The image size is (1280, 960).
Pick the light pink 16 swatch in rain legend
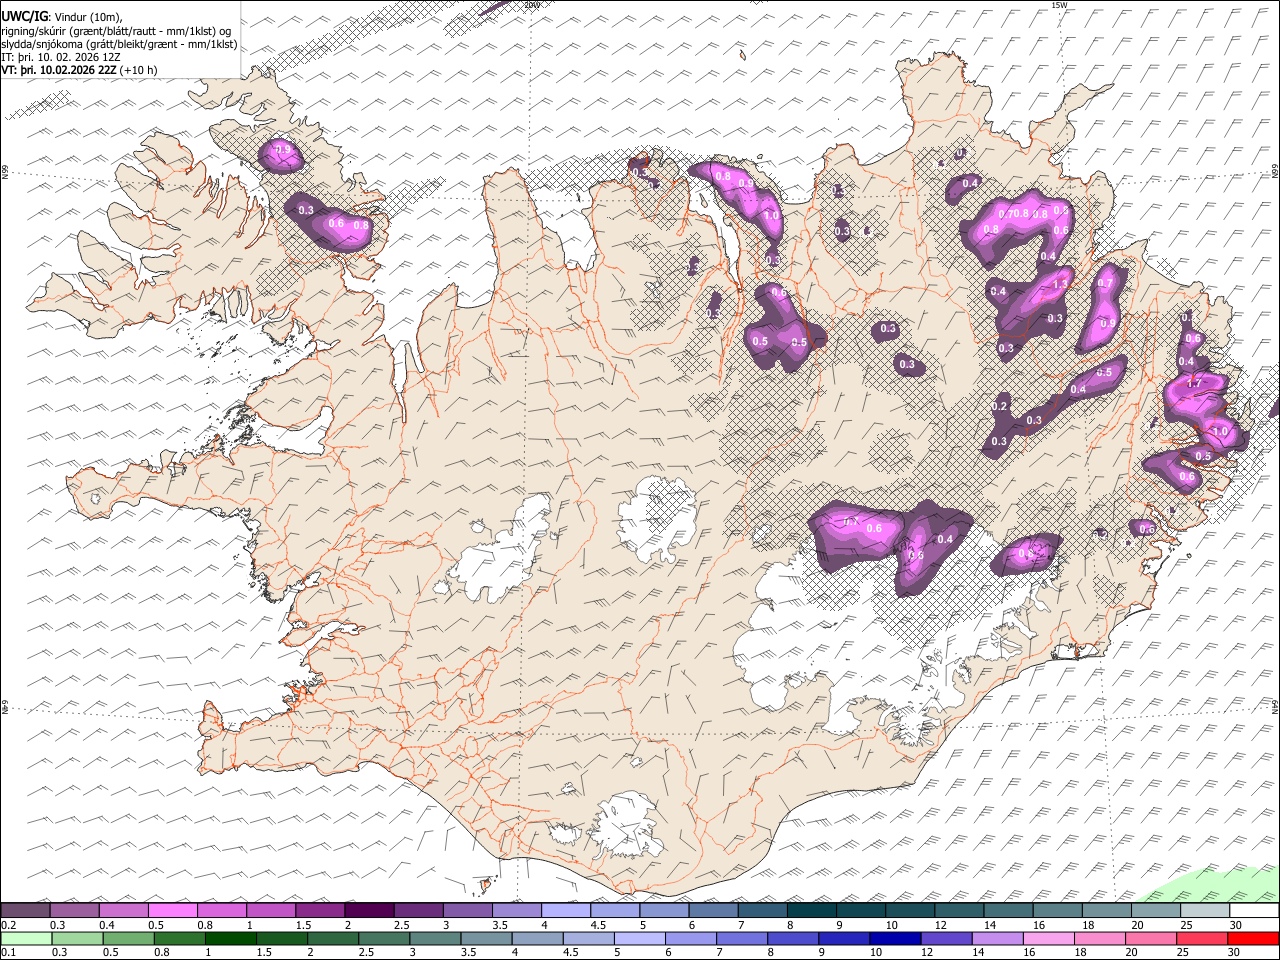[1046, 938]
